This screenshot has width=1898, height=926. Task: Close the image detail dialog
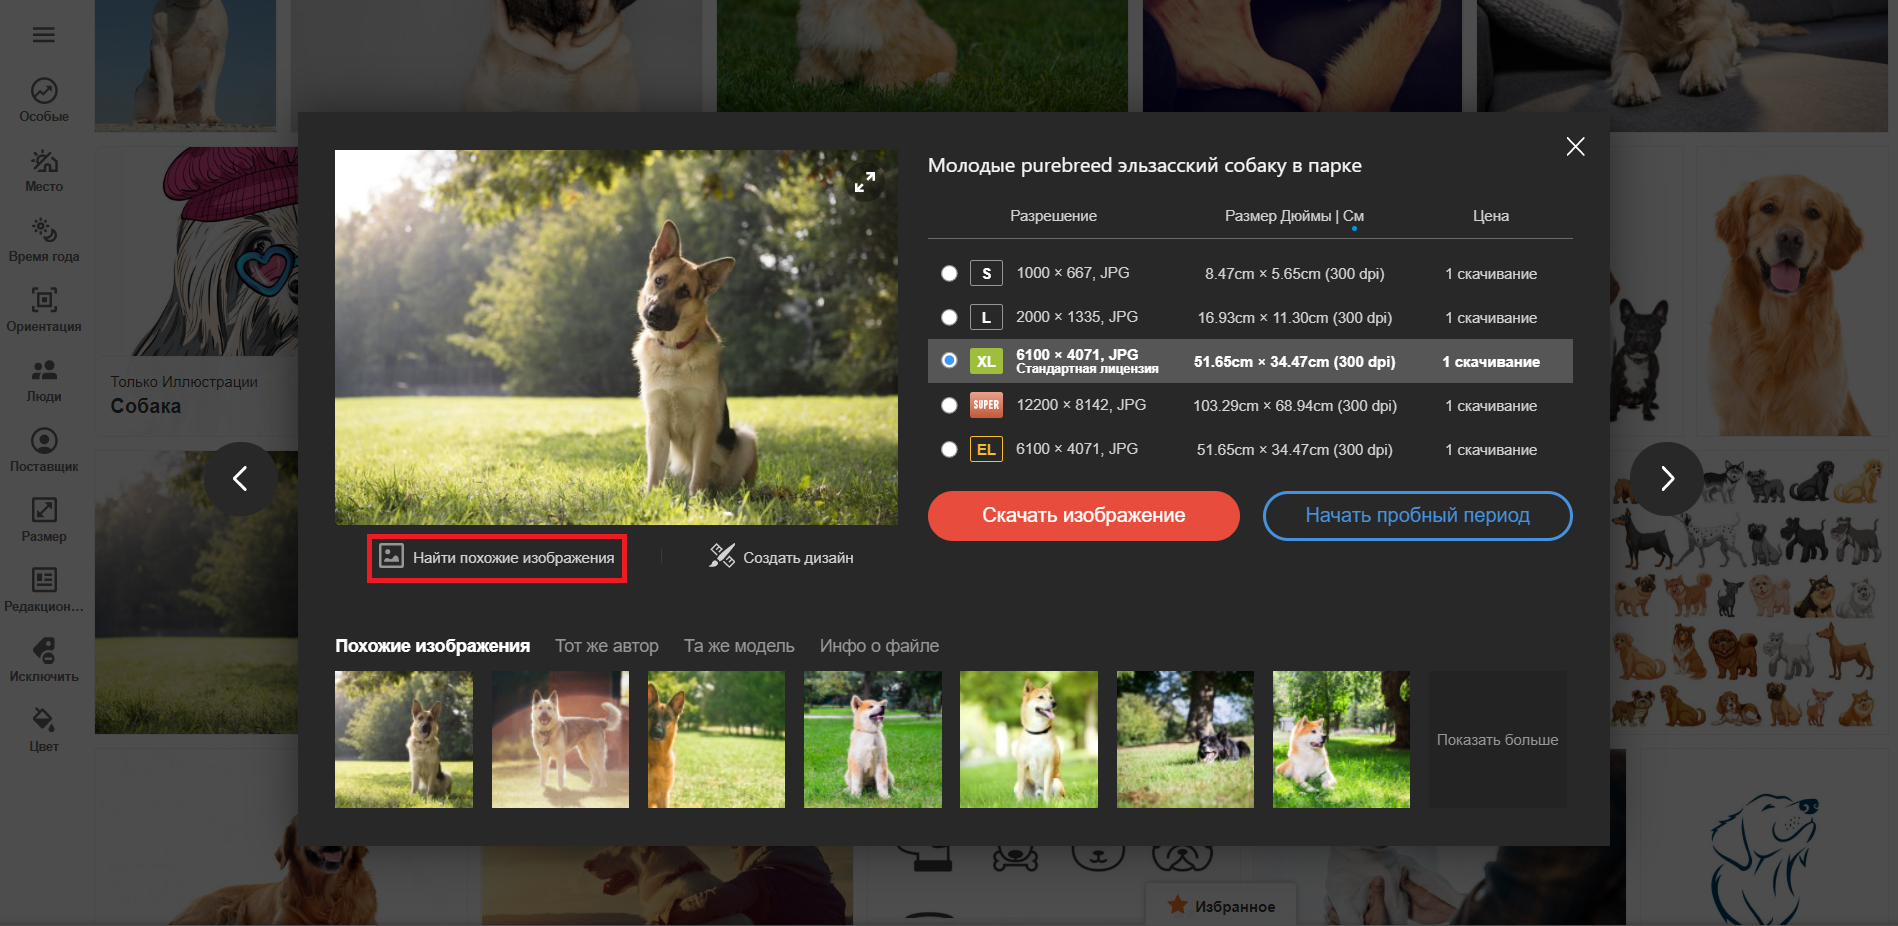[x=1575, y=146]
